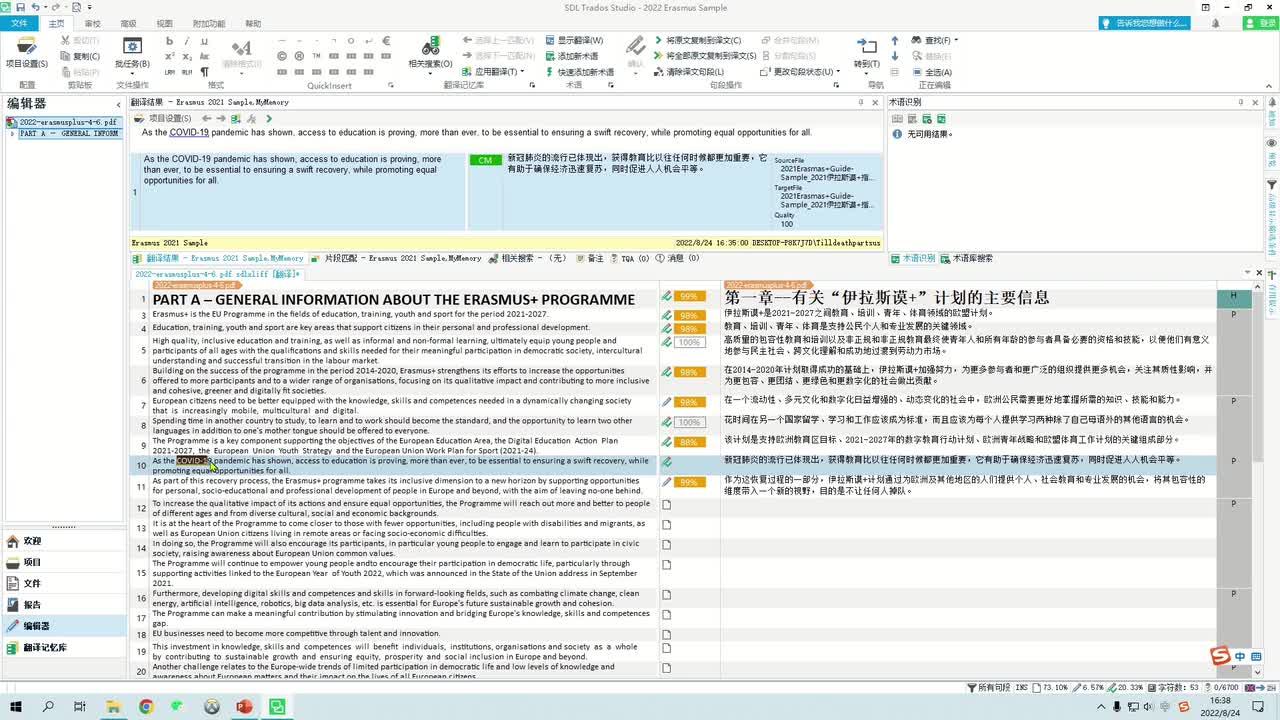Open the File ribbon tab
This screenshot has height=720, width=1280.
tap(19, 23)
